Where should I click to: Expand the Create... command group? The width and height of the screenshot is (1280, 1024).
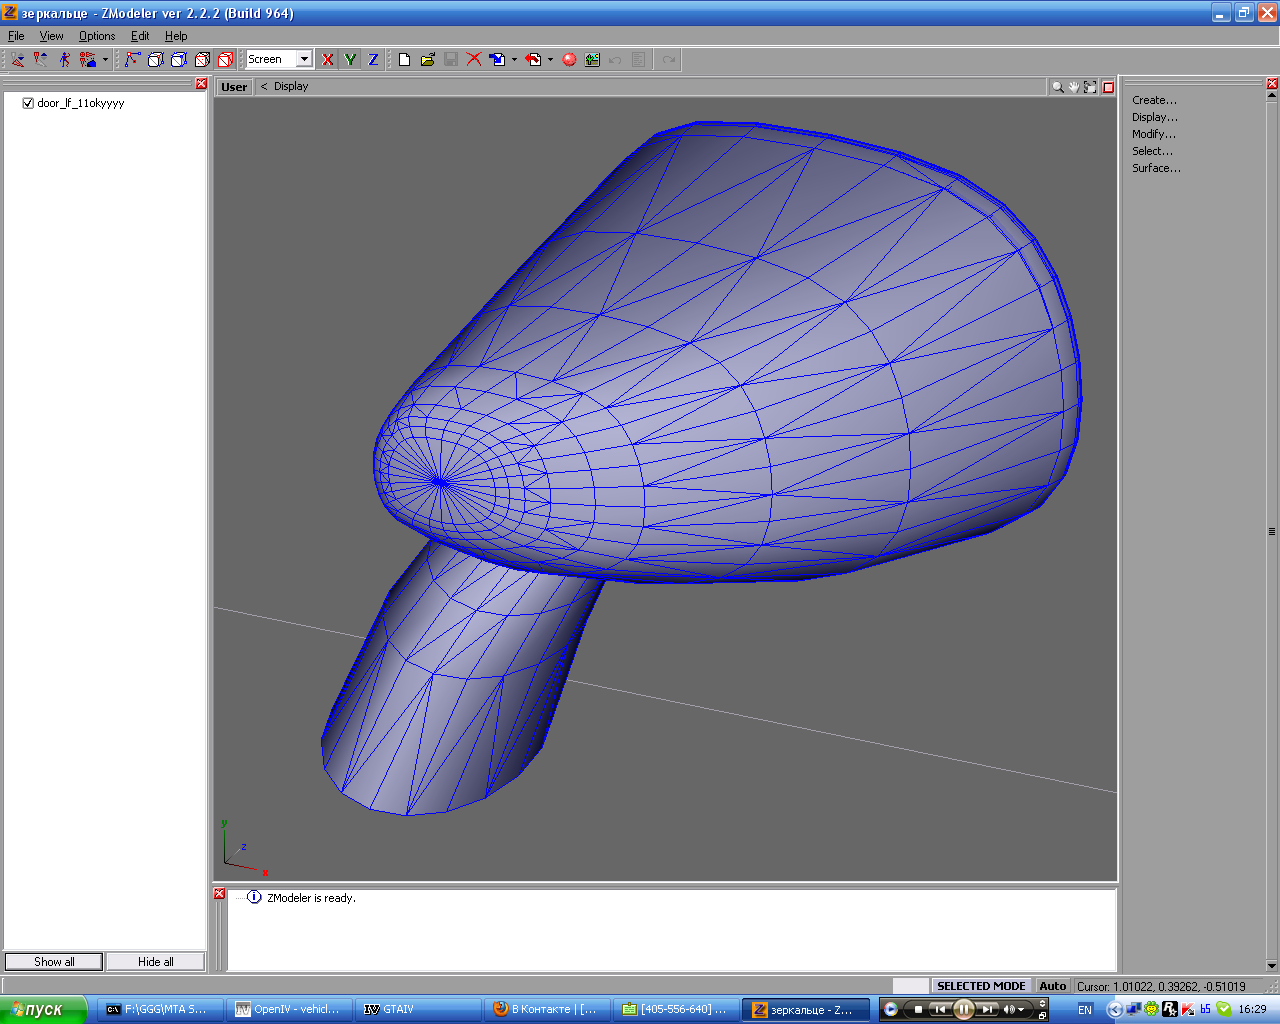1154,100
